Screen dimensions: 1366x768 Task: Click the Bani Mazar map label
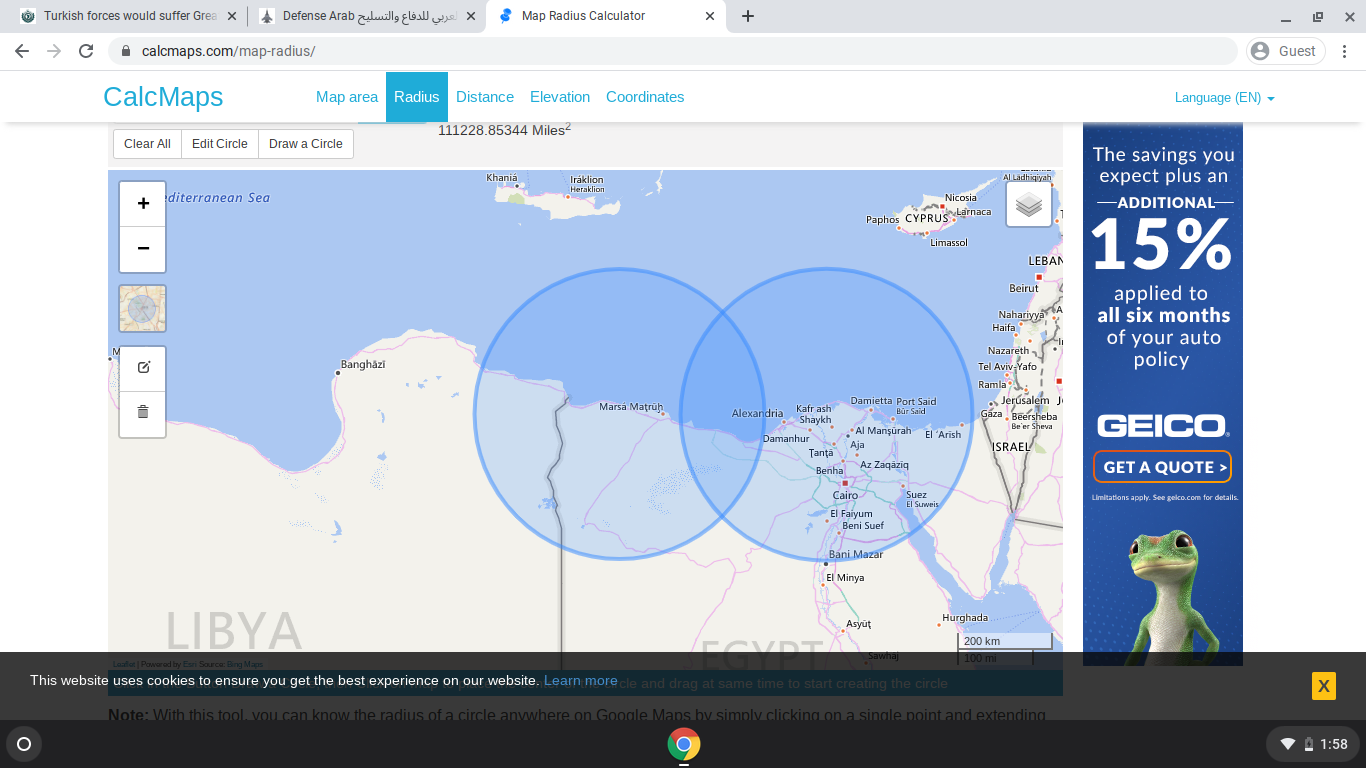(x=856, y=554)
